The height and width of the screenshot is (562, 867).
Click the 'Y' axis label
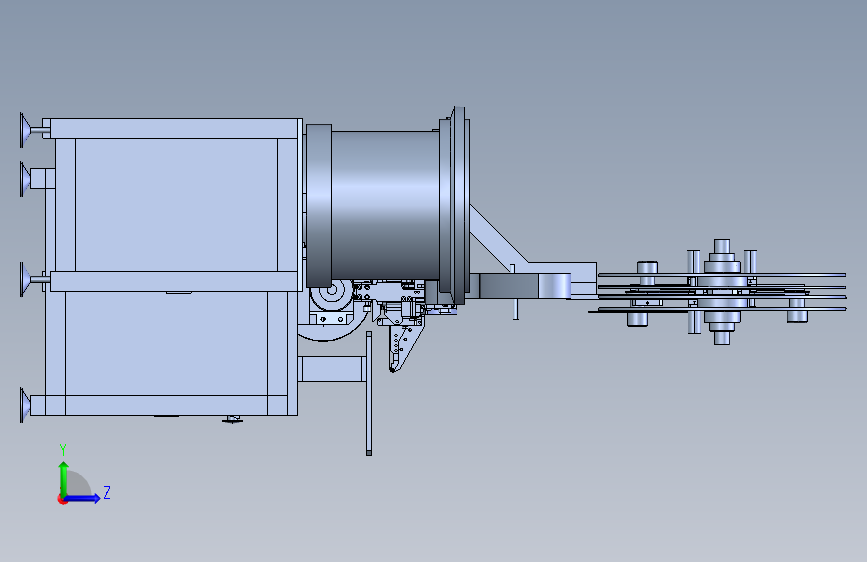(63, 450)
